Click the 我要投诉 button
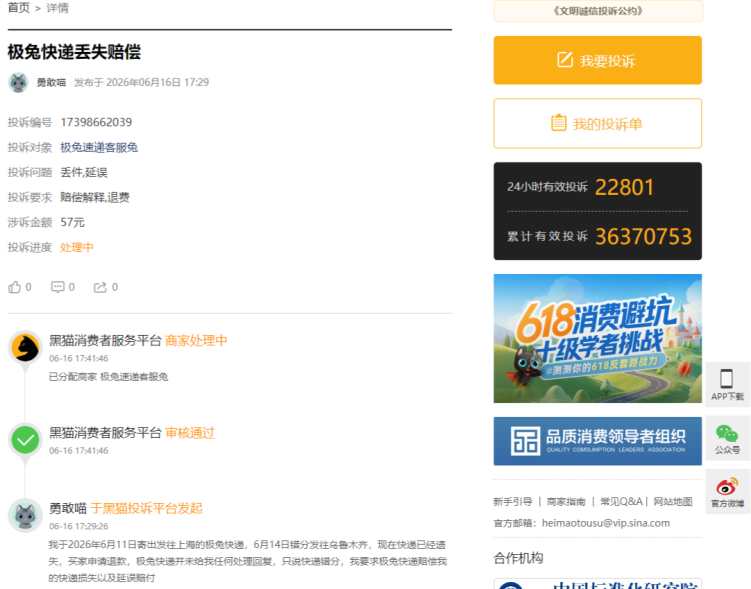Screen dimensions: 751x589 [598, 60]
